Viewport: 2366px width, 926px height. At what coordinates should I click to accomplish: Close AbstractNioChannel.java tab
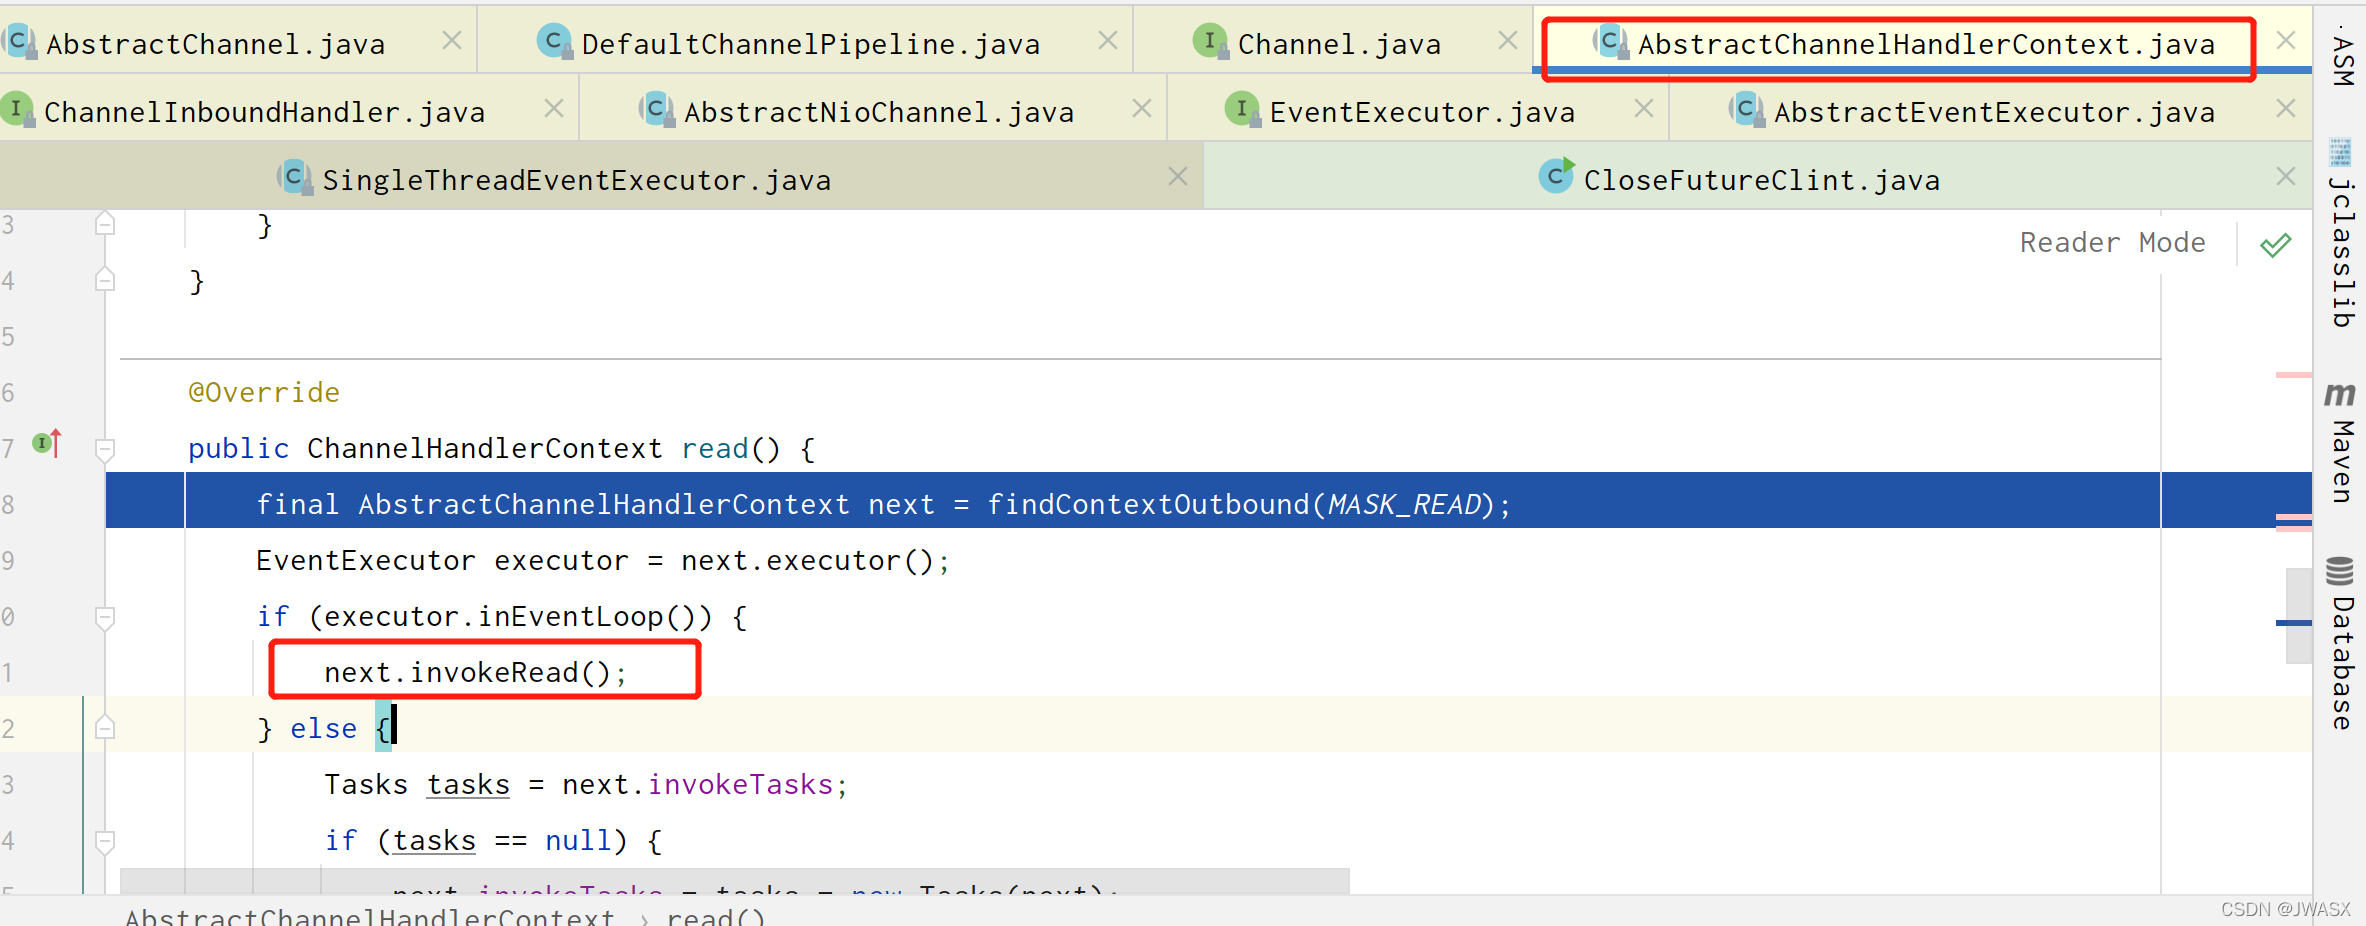[1142, 108]
